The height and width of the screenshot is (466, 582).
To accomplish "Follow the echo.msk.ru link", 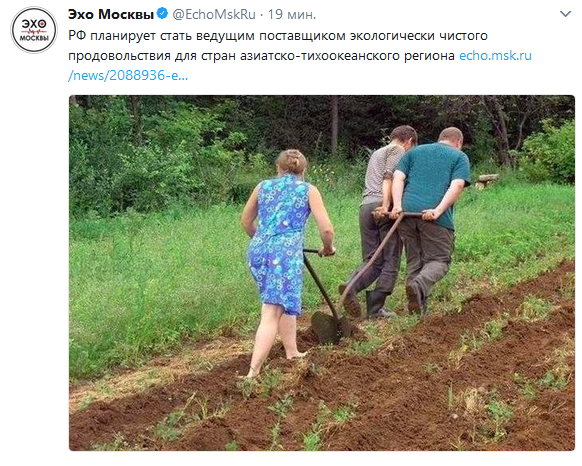I will point(495,55).
